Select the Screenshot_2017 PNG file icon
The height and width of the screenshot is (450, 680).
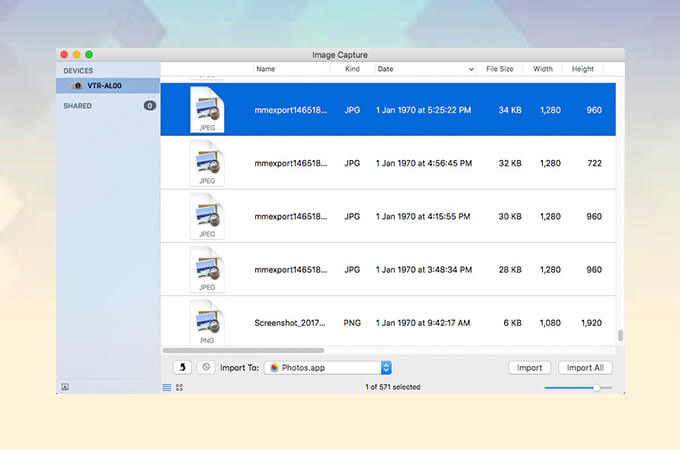coord(207,322)
